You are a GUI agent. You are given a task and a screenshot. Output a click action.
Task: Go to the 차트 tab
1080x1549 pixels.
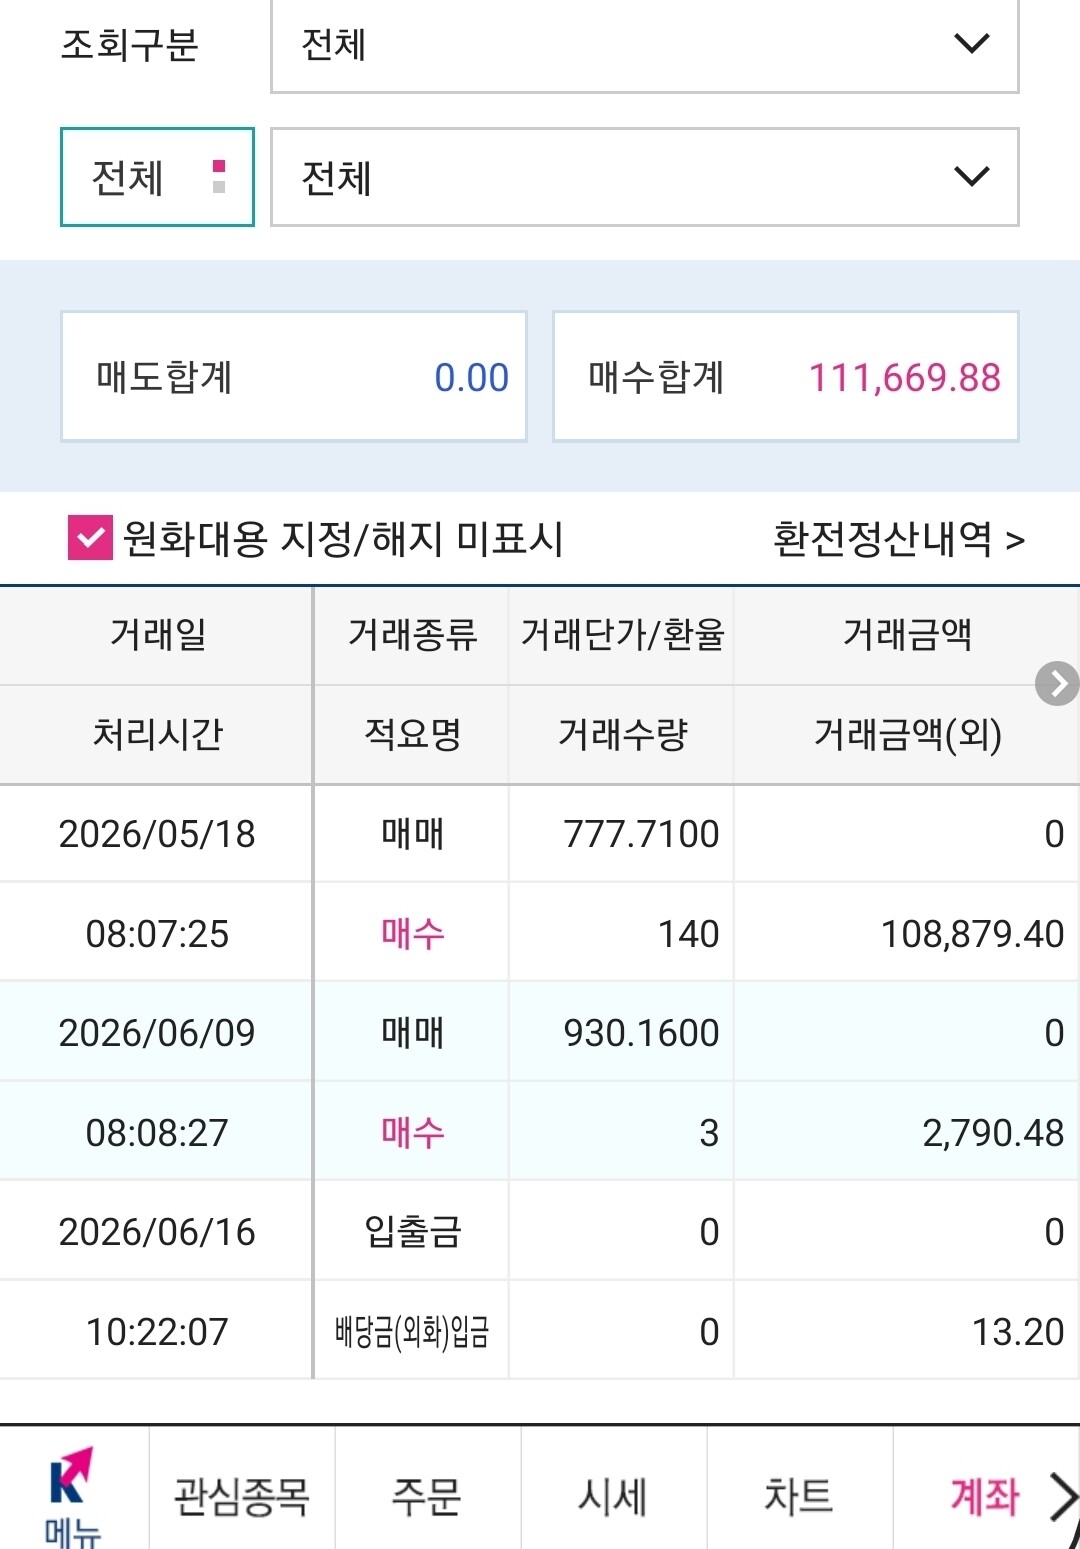[x=799, y=1496]
